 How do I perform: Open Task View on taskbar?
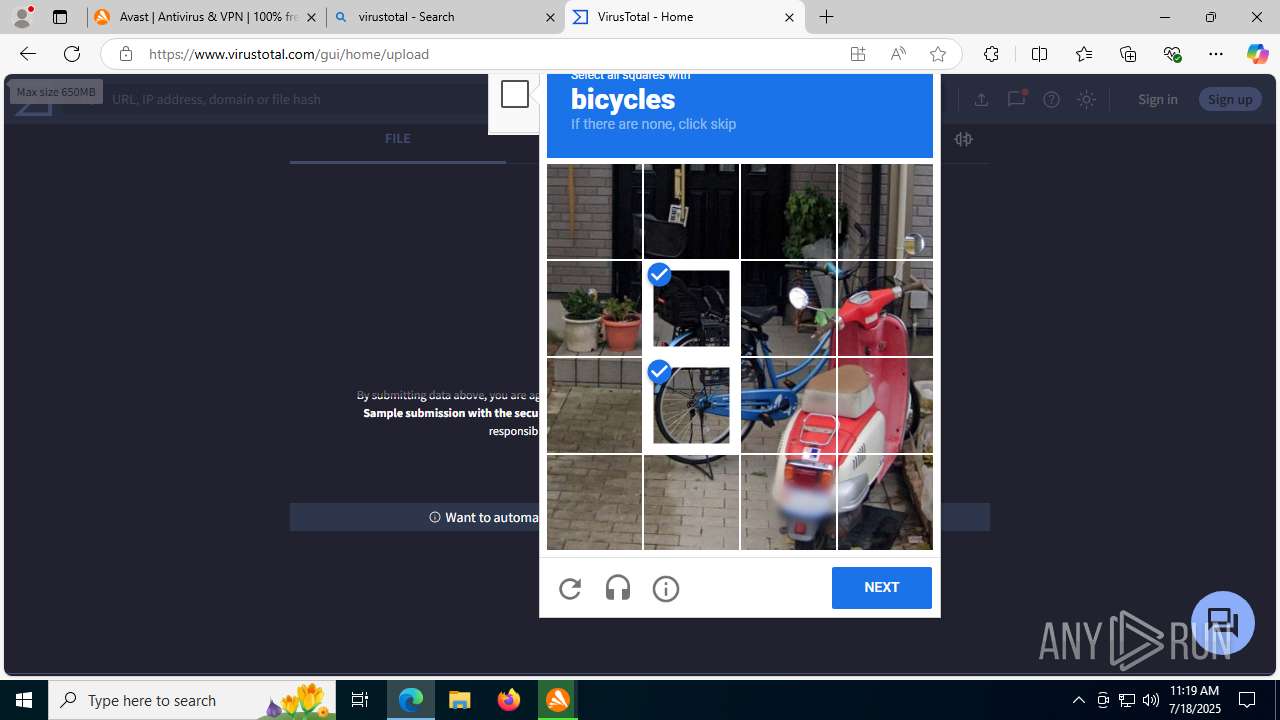pos(360,700)
